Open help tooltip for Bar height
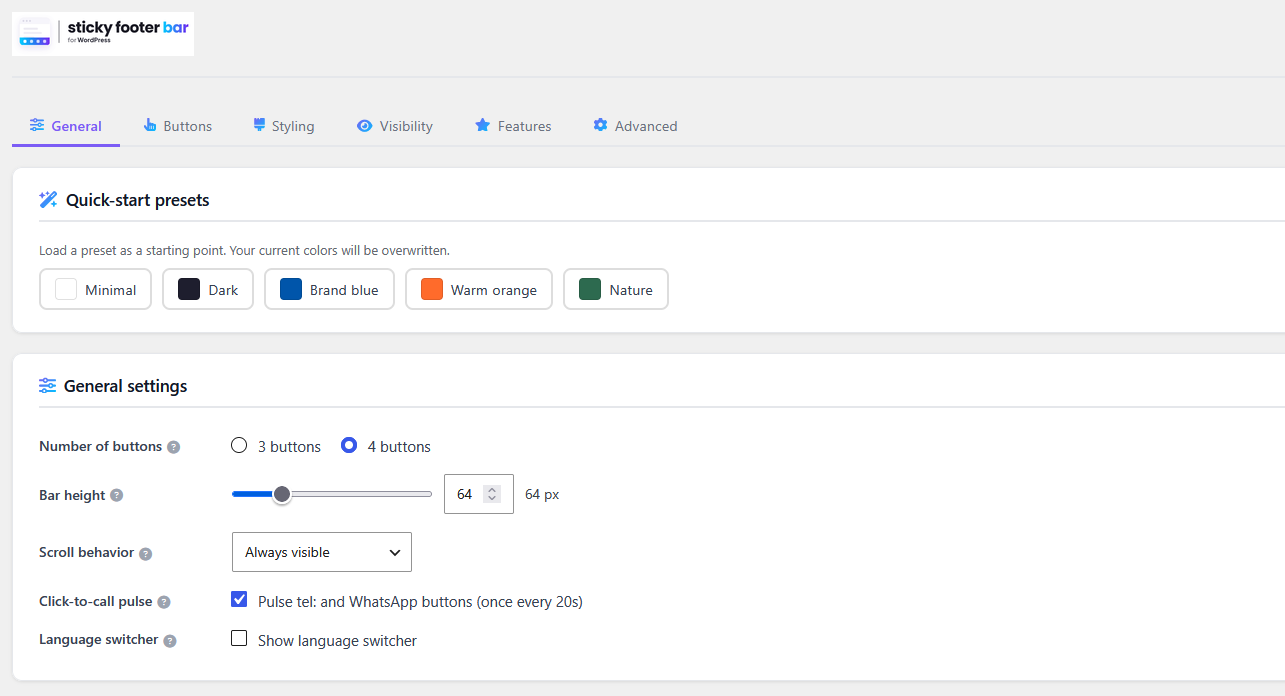1285x696 pixels. 116,495
